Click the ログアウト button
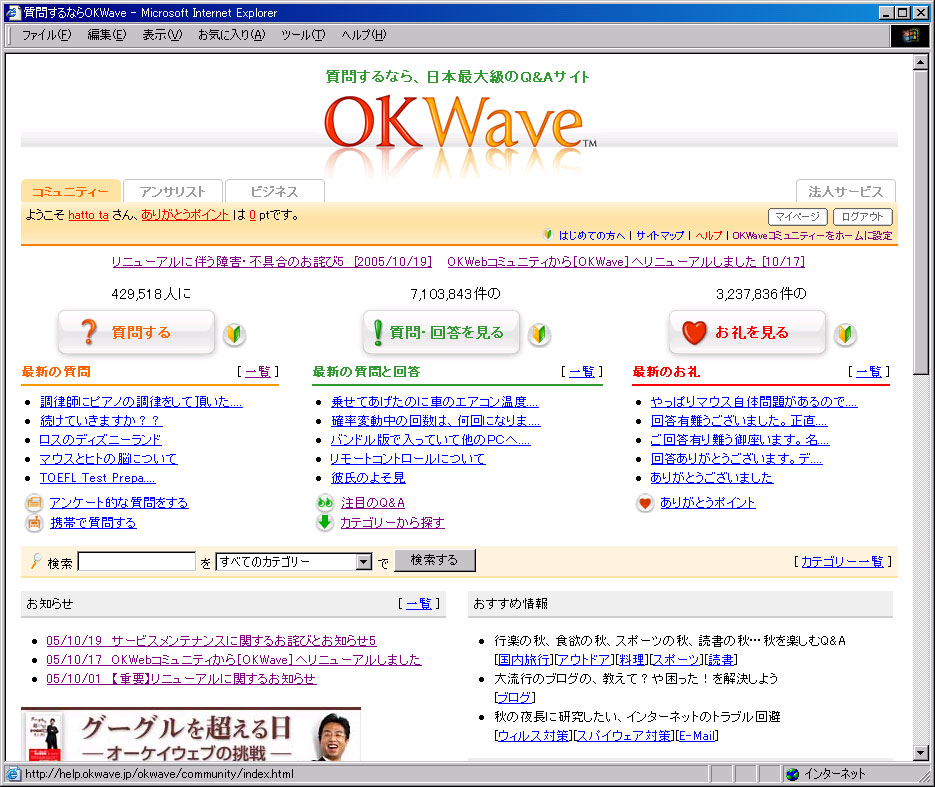This screenshot has width=935, height=787. 862,217
